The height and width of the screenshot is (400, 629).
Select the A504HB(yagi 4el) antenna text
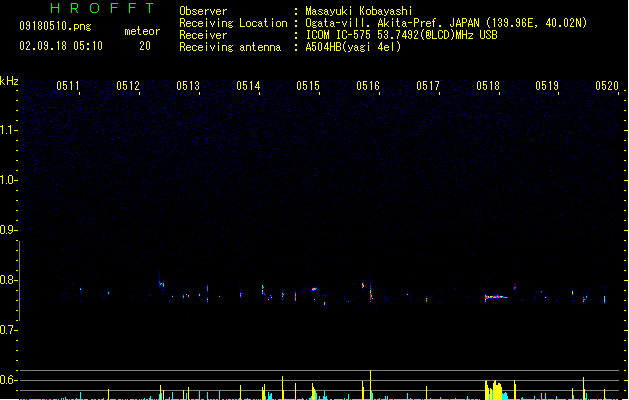click(353, 47)
